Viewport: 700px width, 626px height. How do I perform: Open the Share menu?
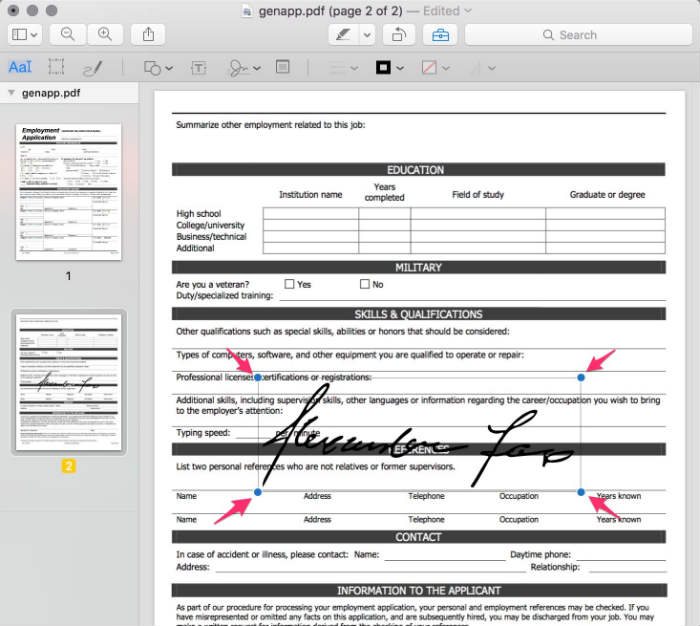[148, 34]
